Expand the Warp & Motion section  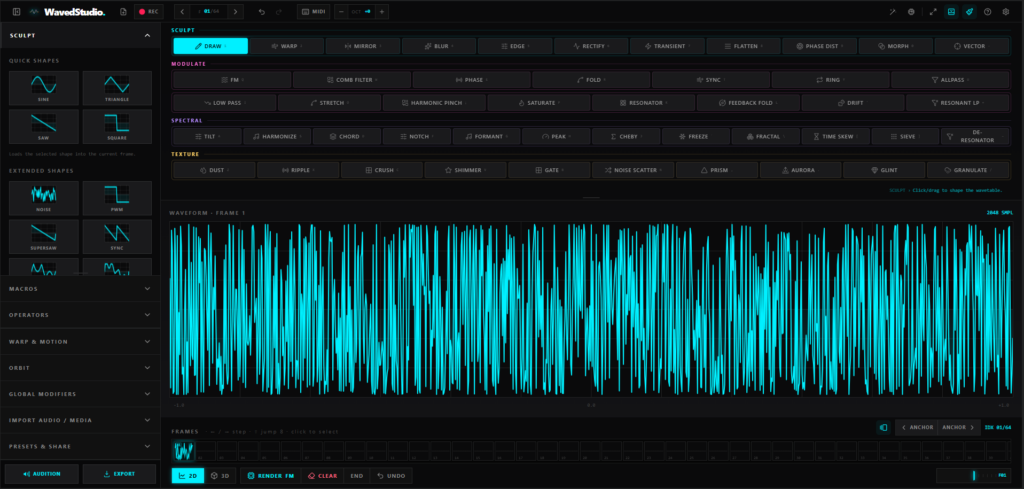pyautogui.click(x=80, y=341)
